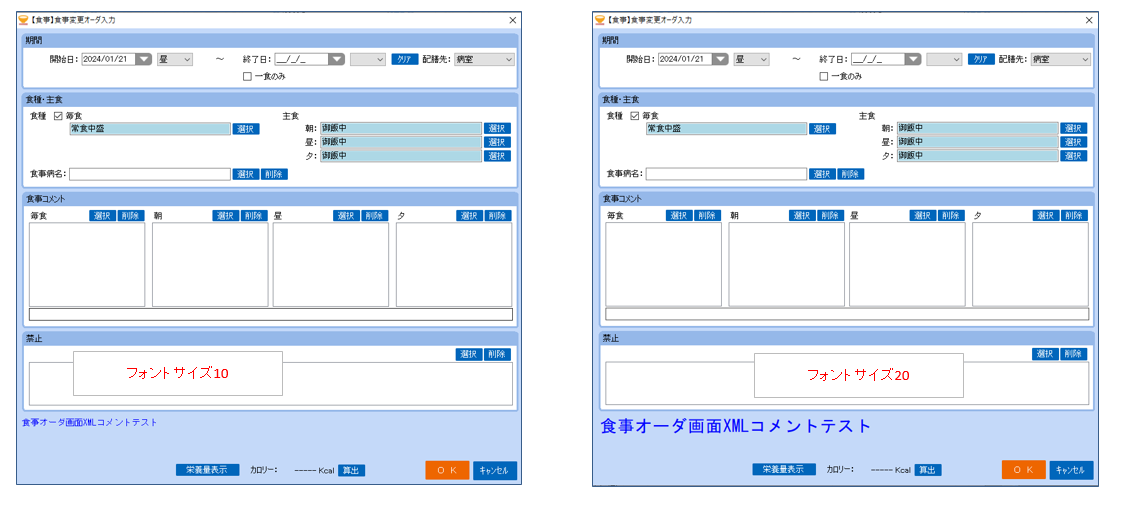The width and height of the screenshot is (1145, 508).
Task: Click 削除 beside 食事病名 in left window
Action: pos(275,174)
